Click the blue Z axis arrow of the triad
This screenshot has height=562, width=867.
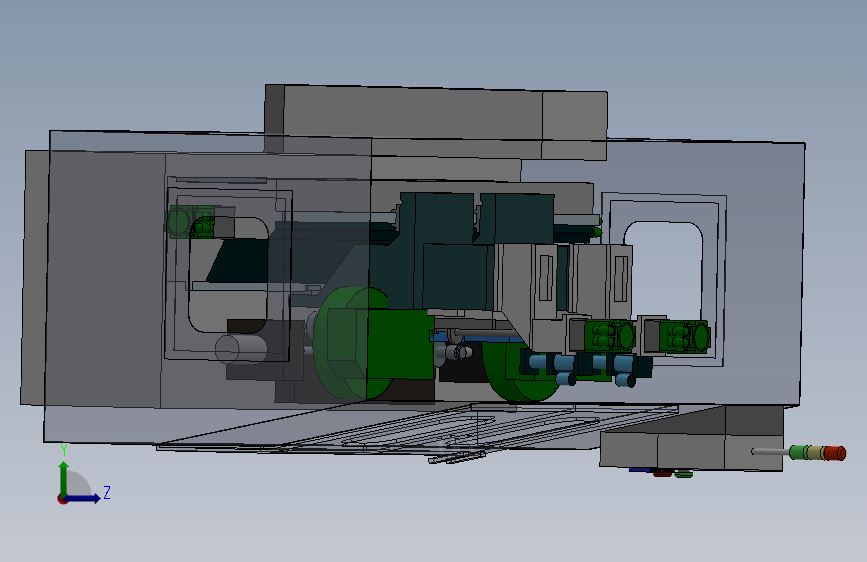pos(82,498)
